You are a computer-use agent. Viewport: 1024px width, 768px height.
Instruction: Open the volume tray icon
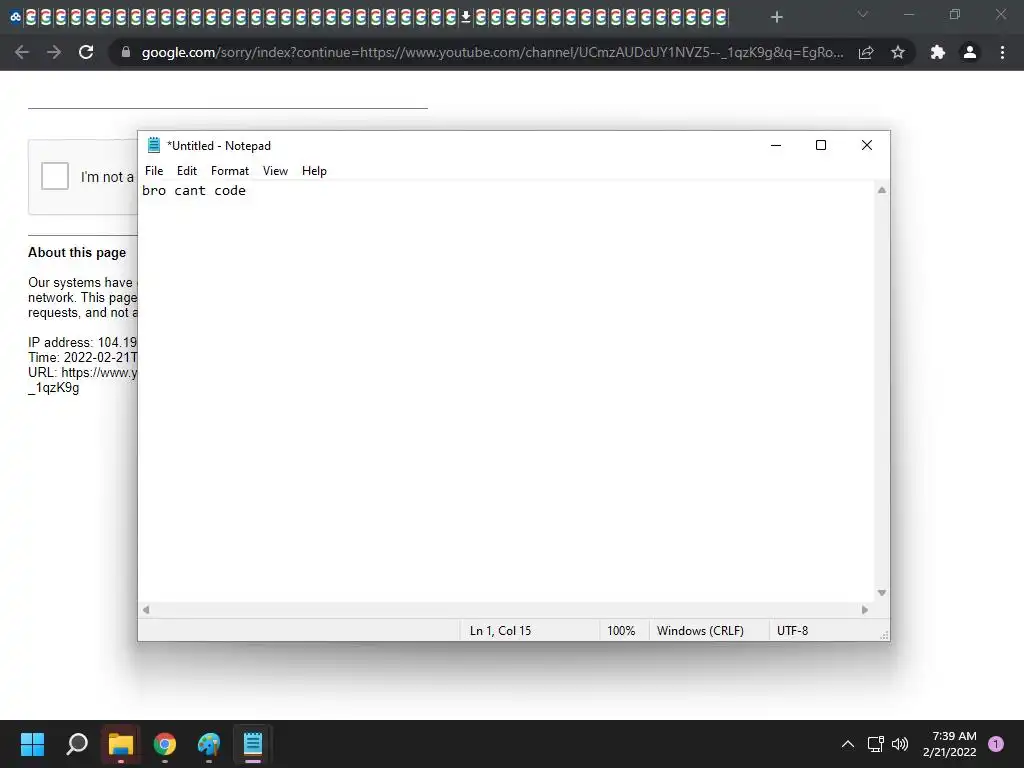click(900, 744)
